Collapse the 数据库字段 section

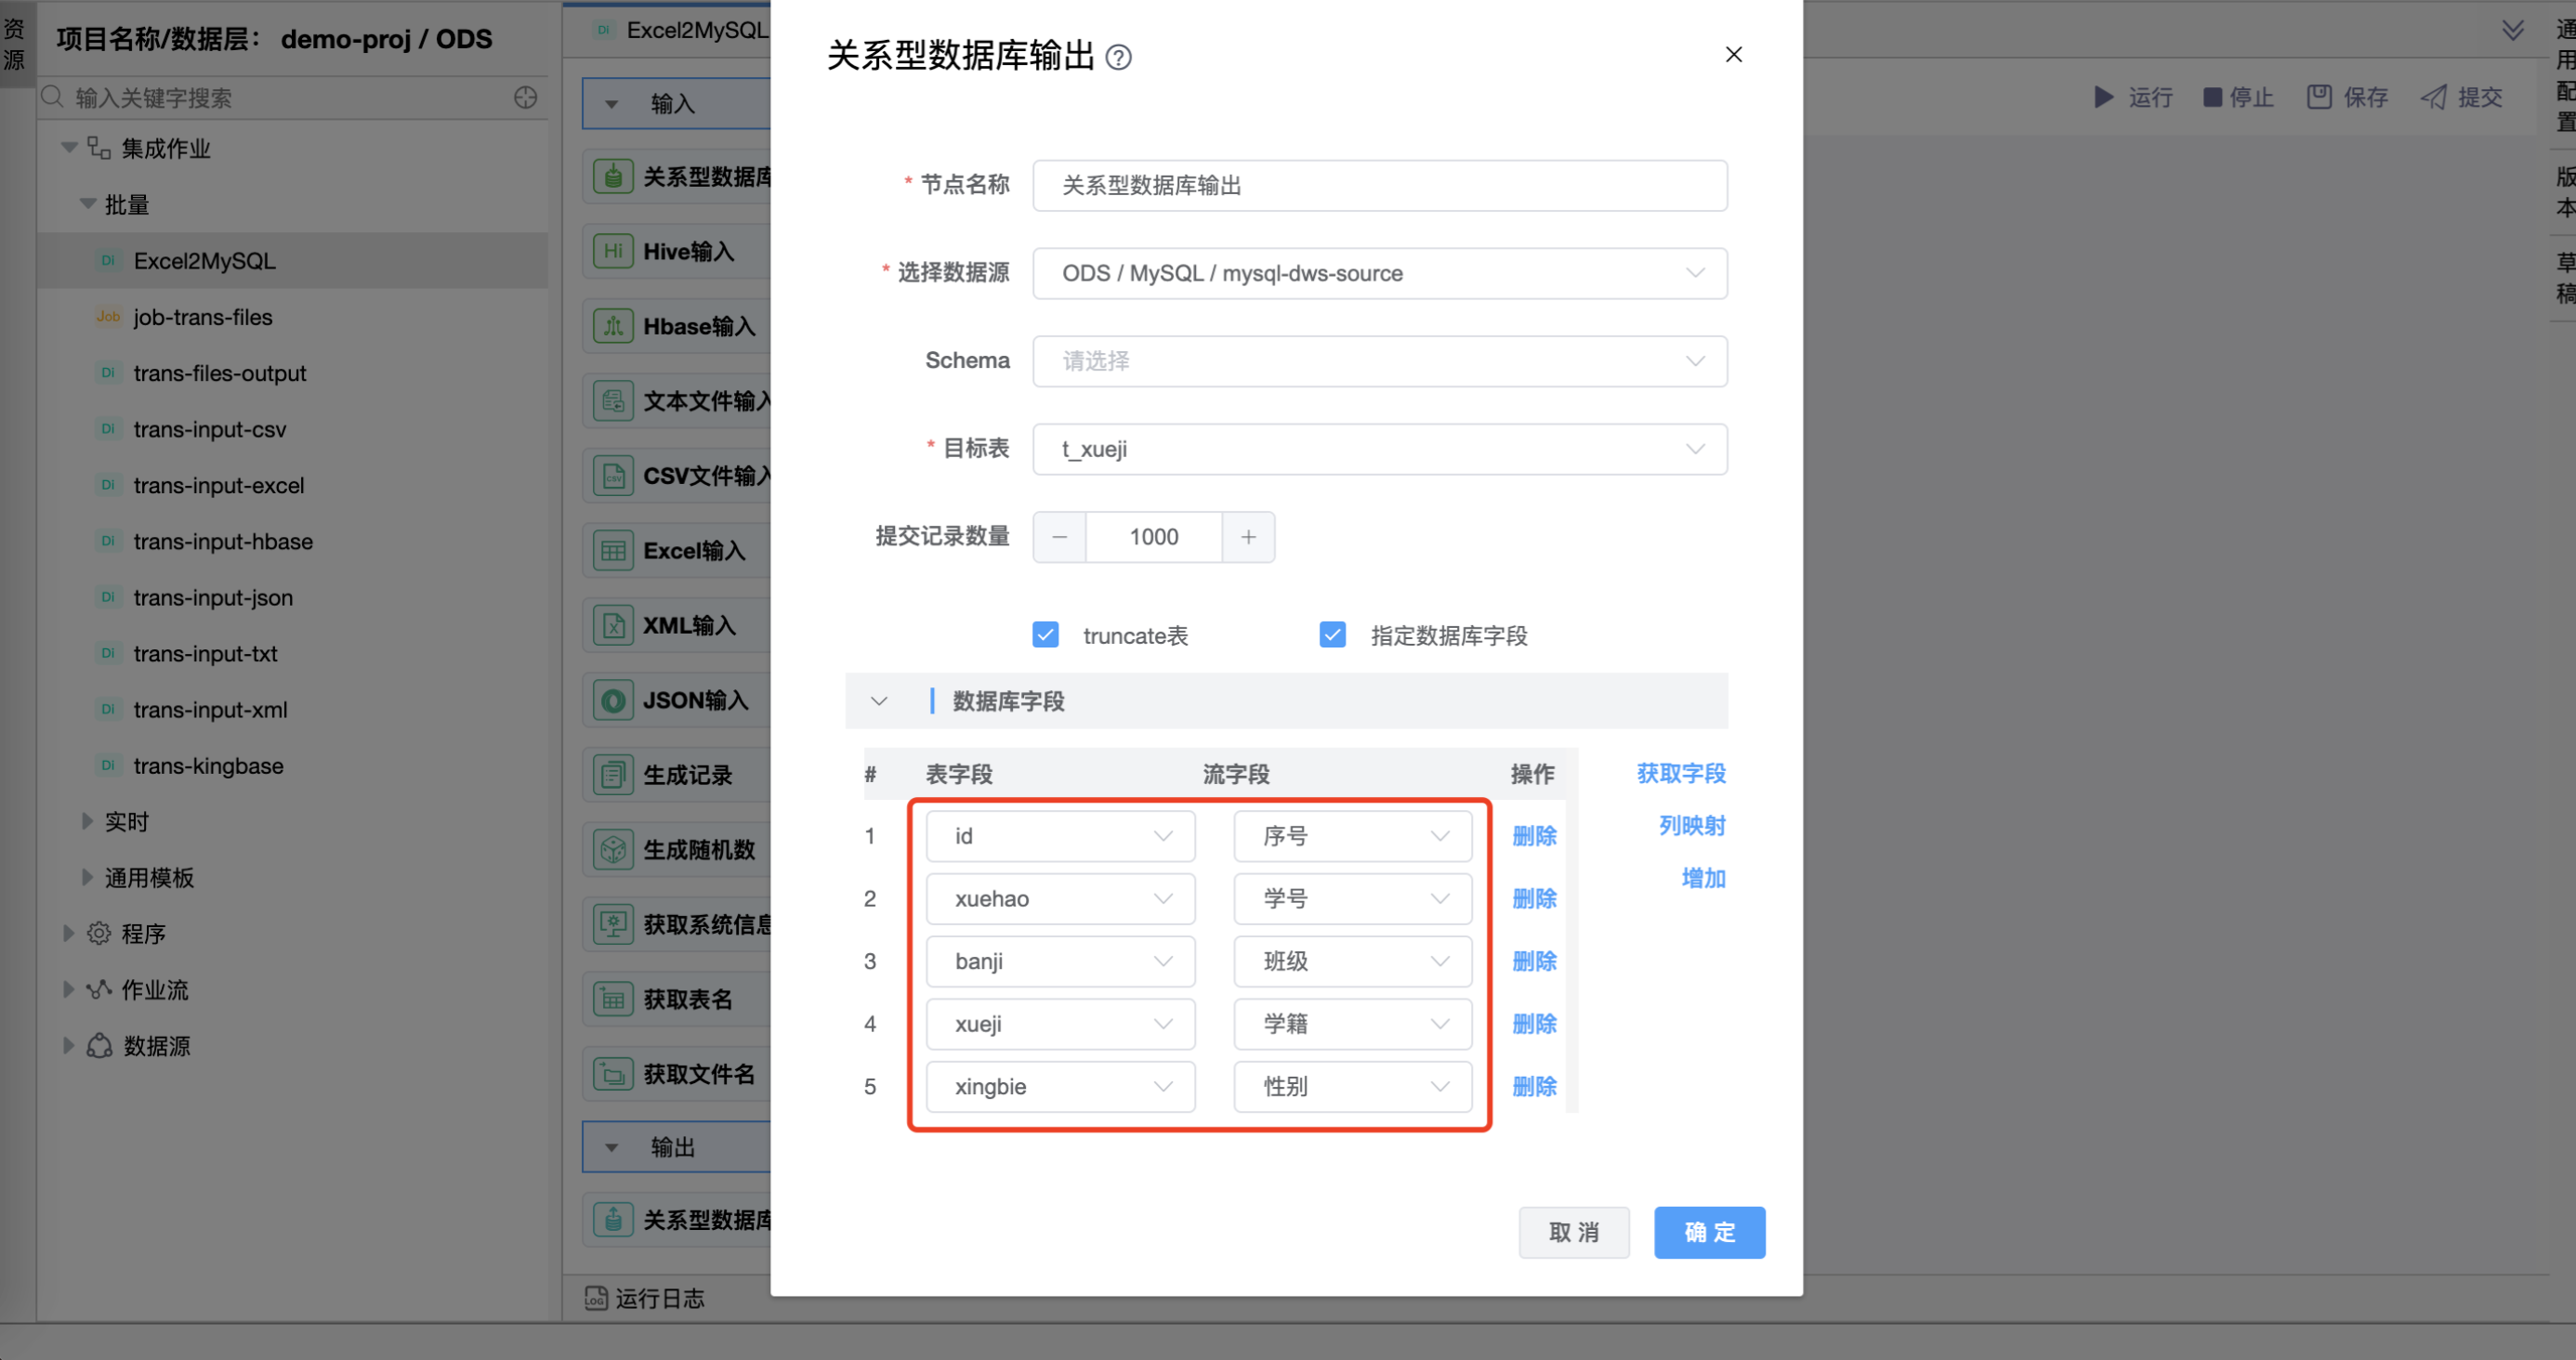click(879, 701)
